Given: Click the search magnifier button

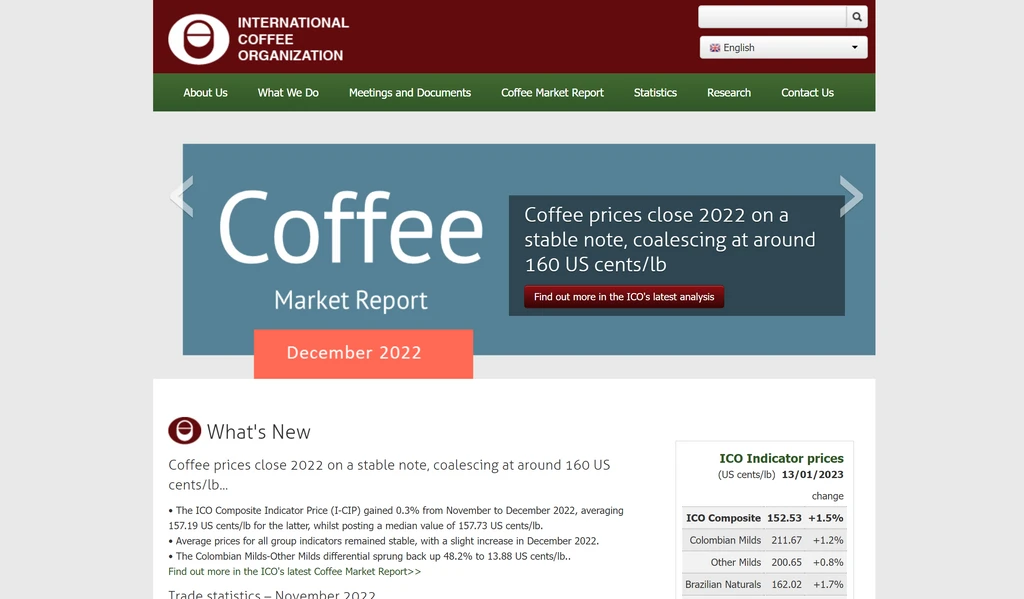Looking at the screenshot, I should coord(857,17).
